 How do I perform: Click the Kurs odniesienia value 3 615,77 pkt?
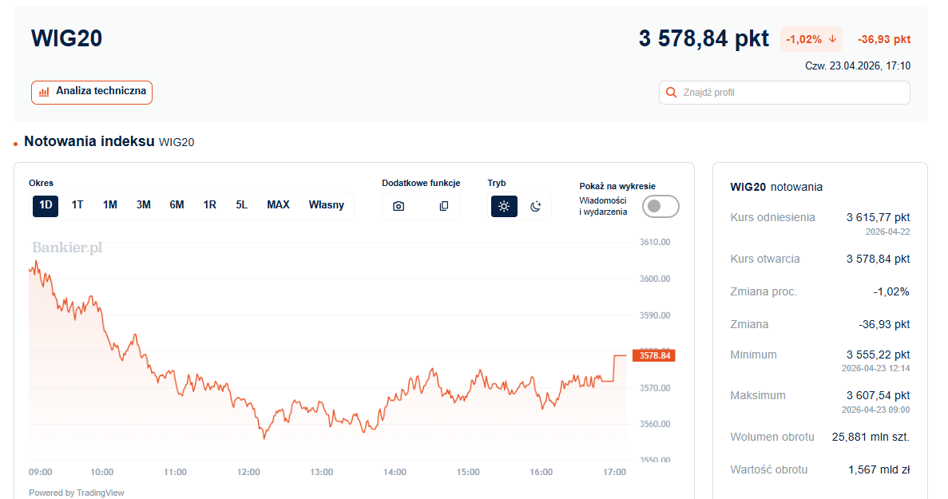(x=878, y=217)
